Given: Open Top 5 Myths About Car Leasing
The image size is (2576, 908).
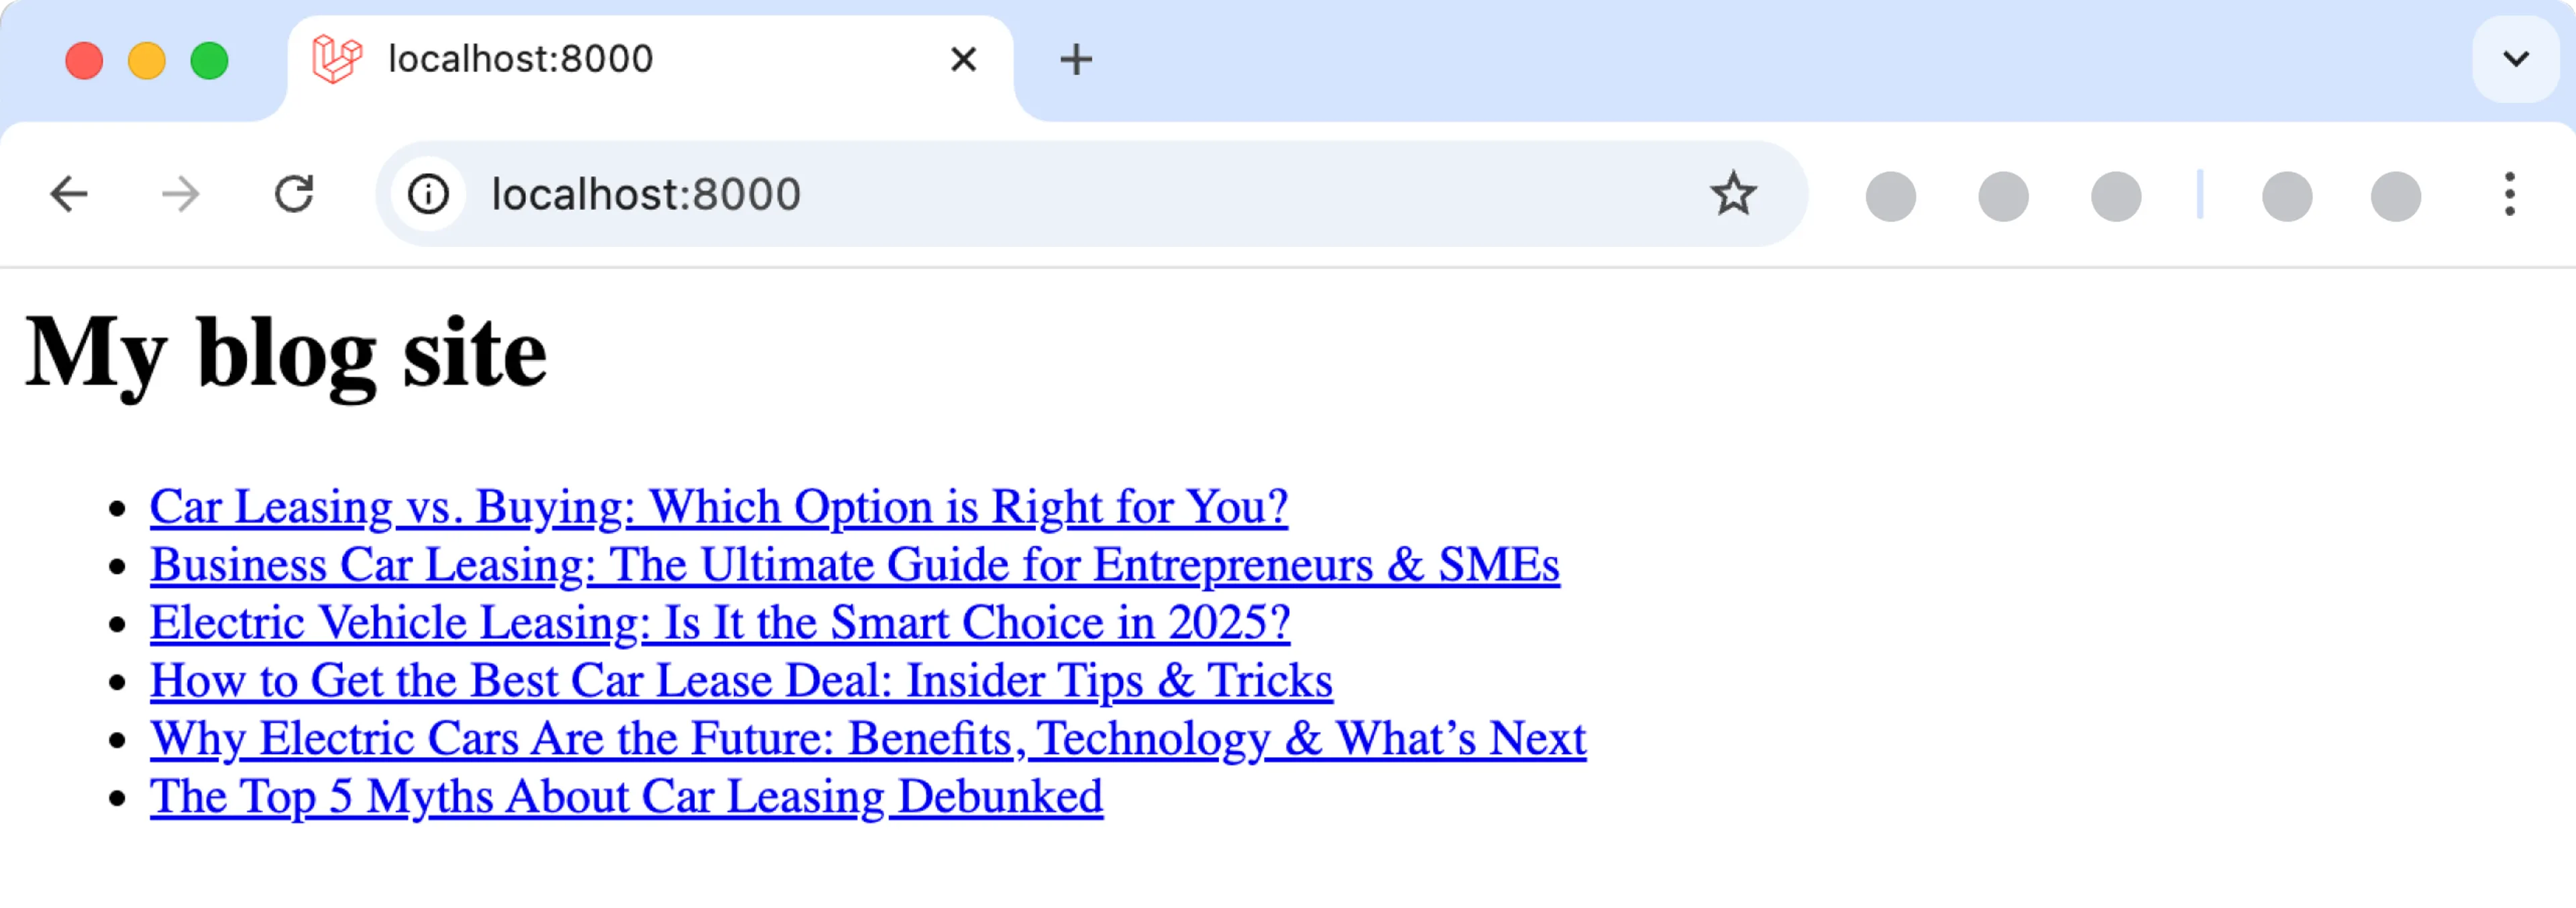Looking at the screenshot, I should point(626,797).
